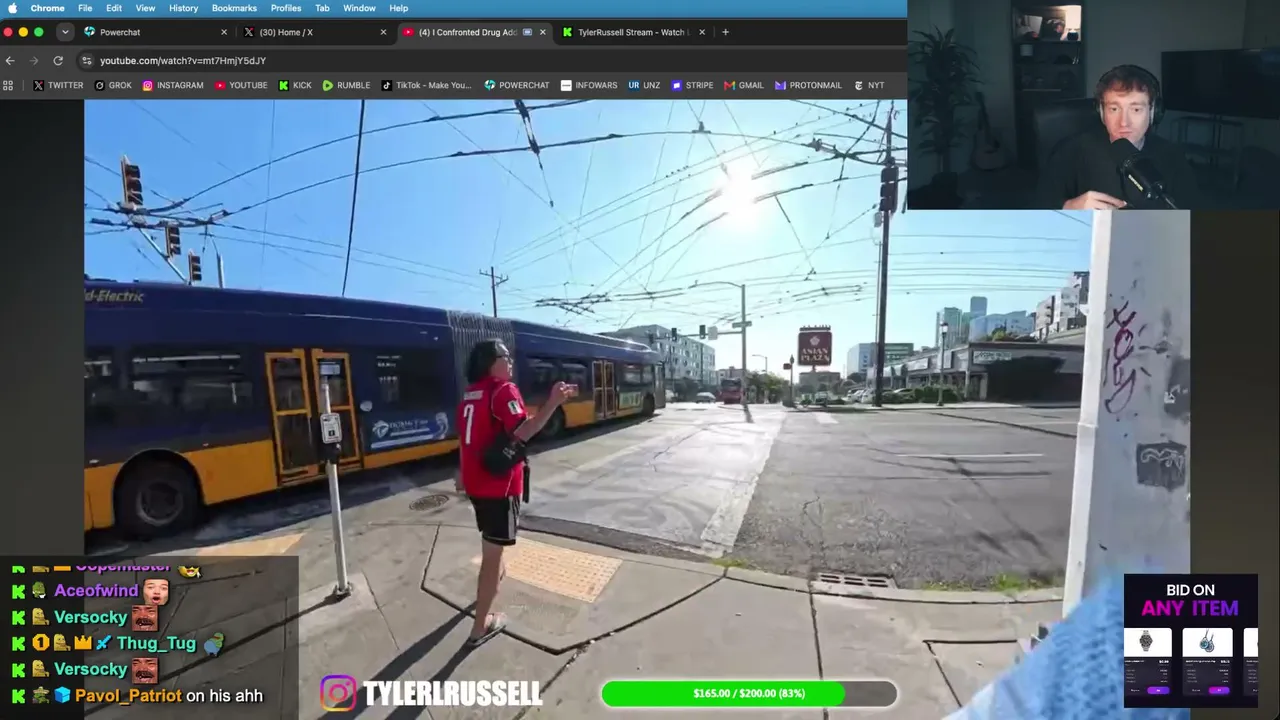This screenshot has width=1280, height=720.
Task: Expand the tab search dropdown arrow
Action: coord(65,32)
